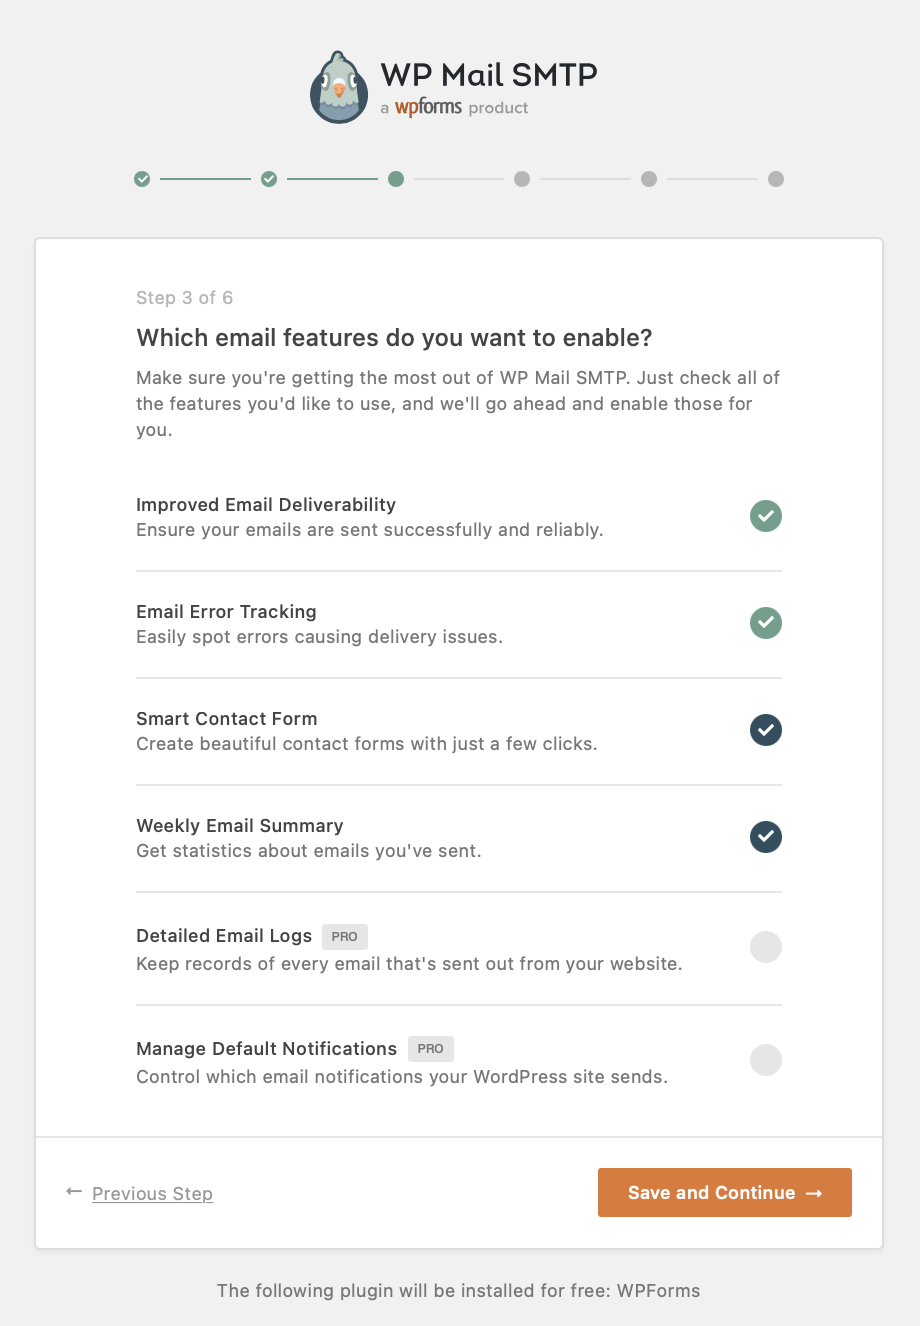Click the left arrow beside Previous Step
Image resolution: width=920 pixels, height=1326 pixels.
point(73,1192)
